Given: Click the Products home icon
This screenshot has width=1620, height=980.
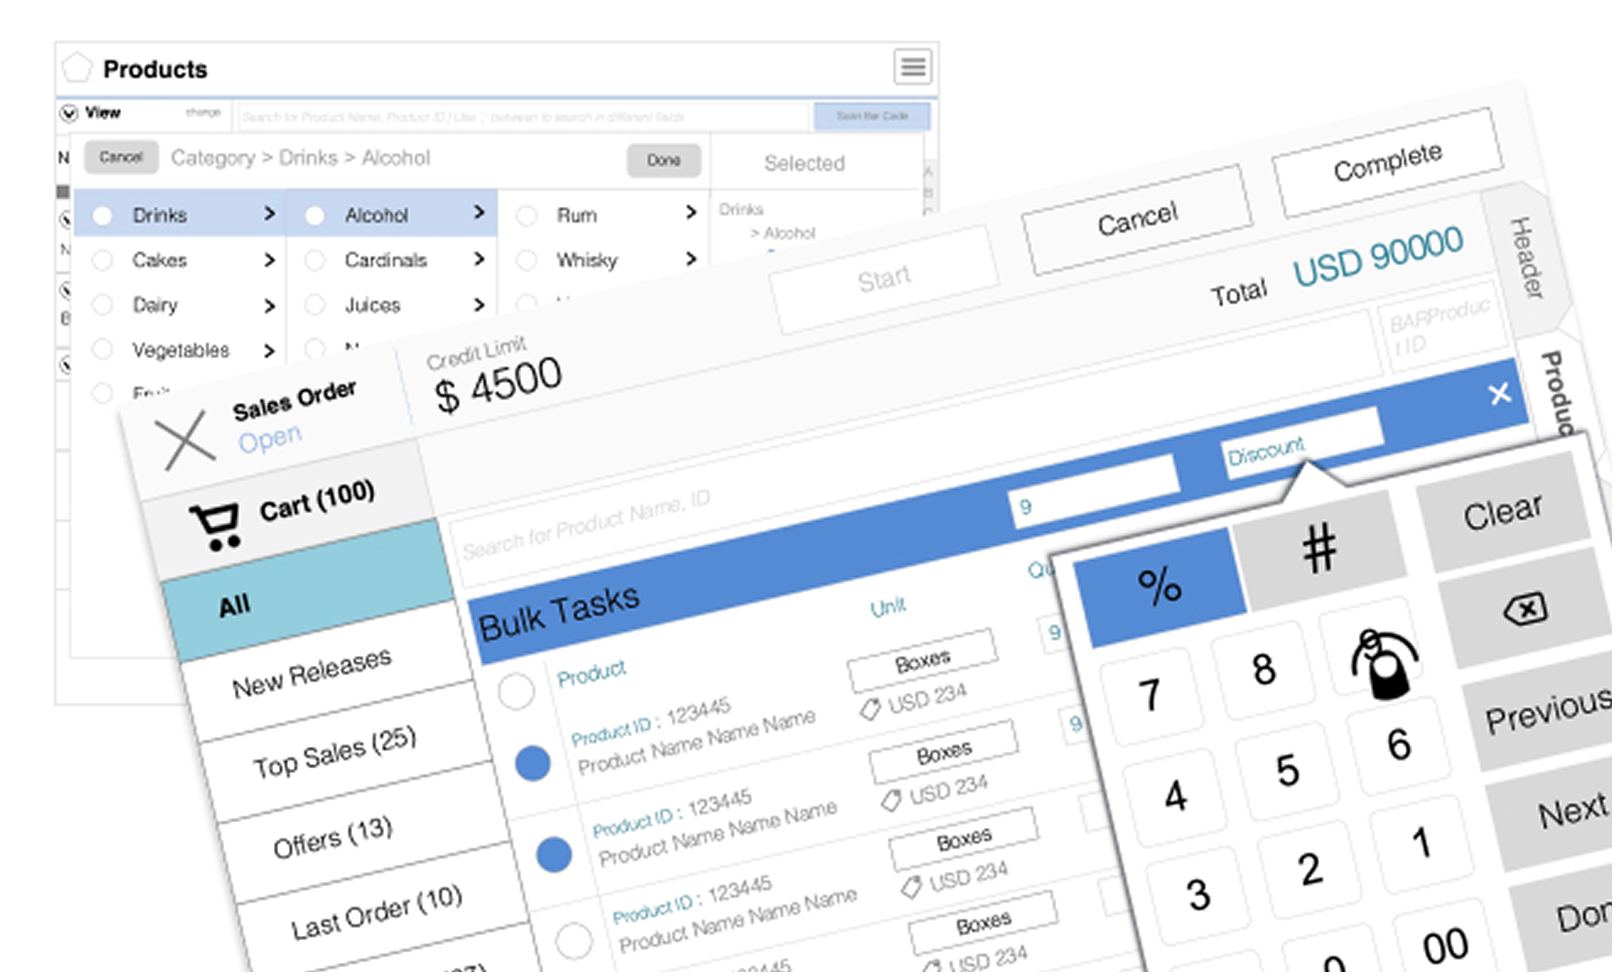Looking at the screenshot, I should pyautogui.click(x=78, y=66).
